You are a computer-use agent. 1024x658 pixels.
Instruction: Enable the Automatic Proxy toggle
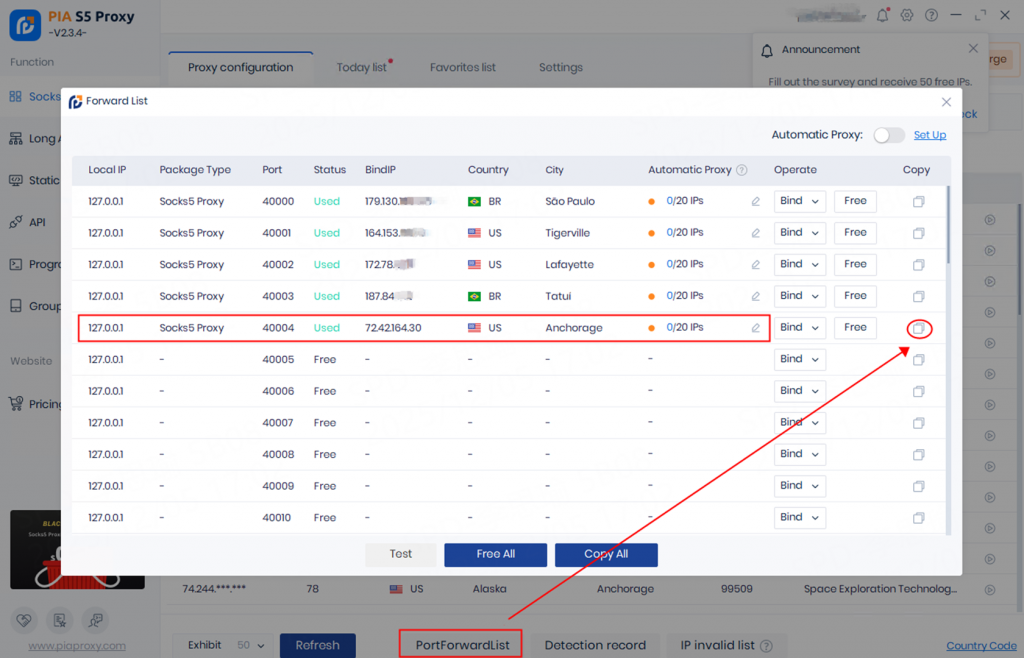888,135
